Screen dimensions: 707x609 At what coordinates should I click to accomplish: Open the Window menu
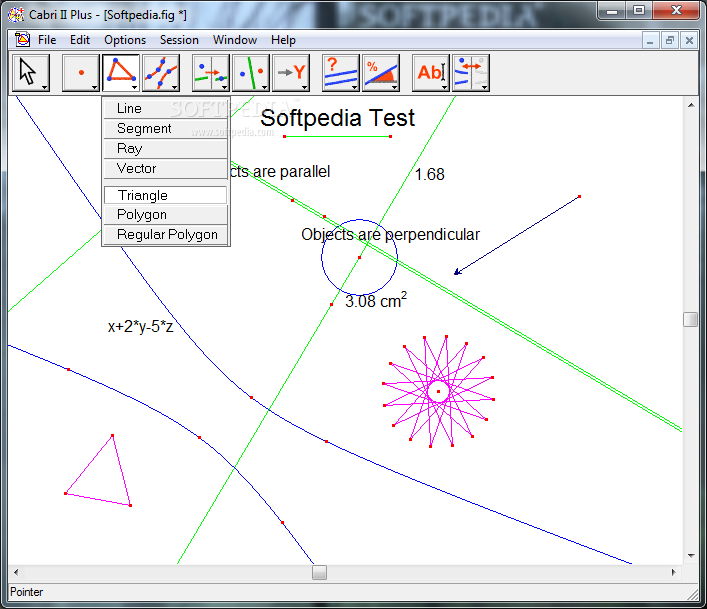point(235,40)
